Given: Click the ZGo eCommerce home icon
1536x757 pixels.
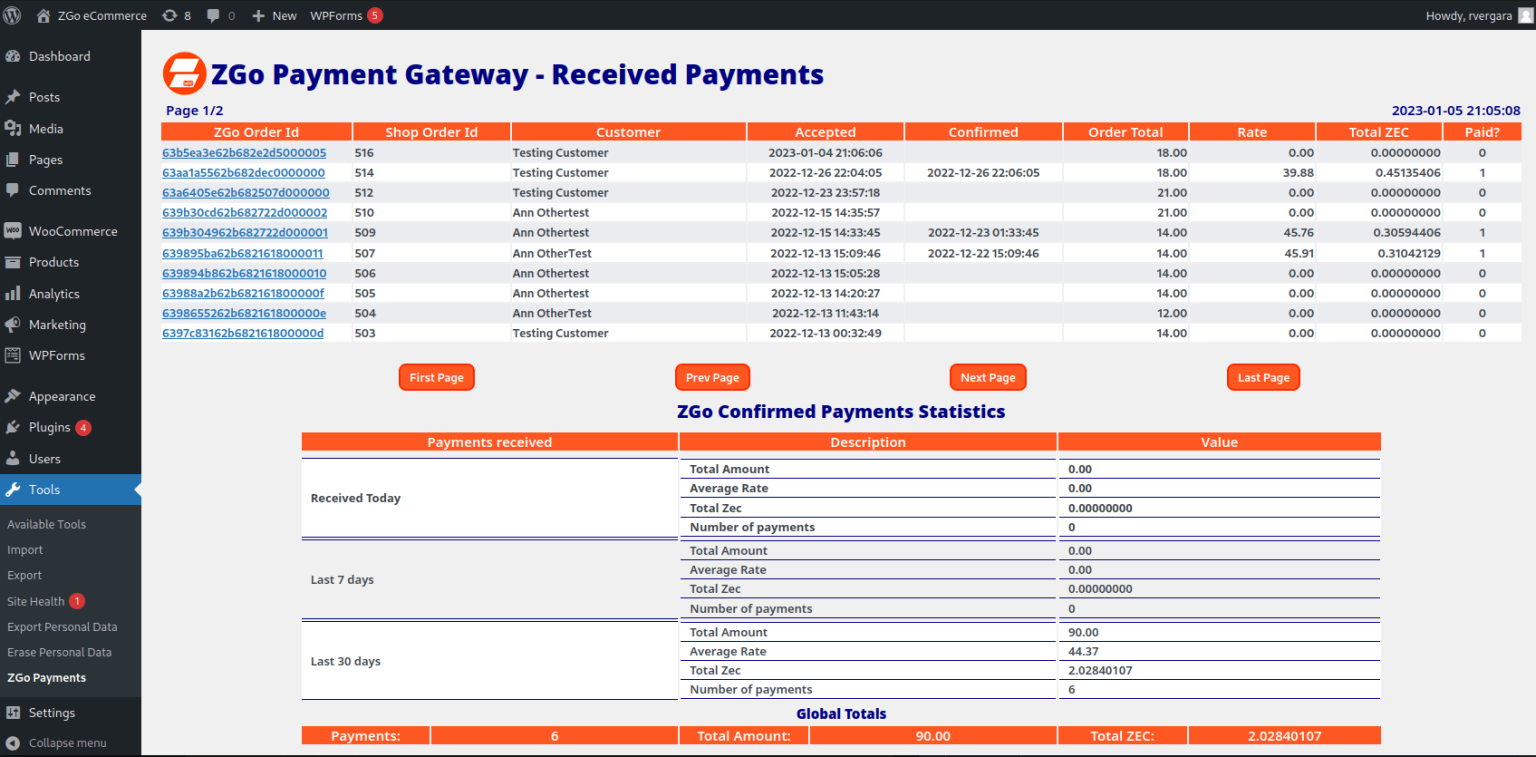Looking at the screenshot, I should point(43,16).
